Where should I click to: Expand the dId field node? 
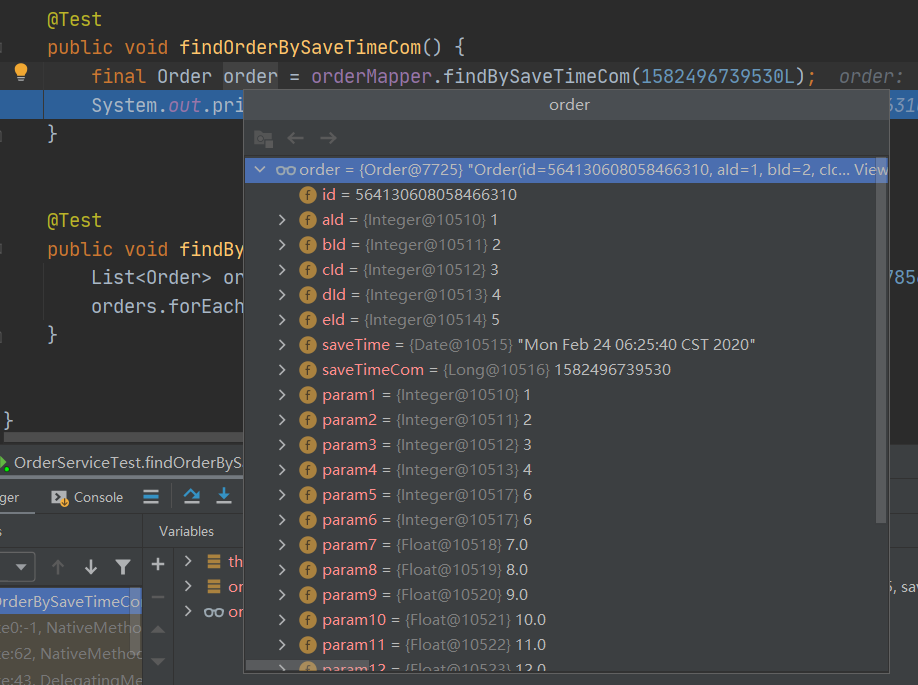(x=282, y=294)
